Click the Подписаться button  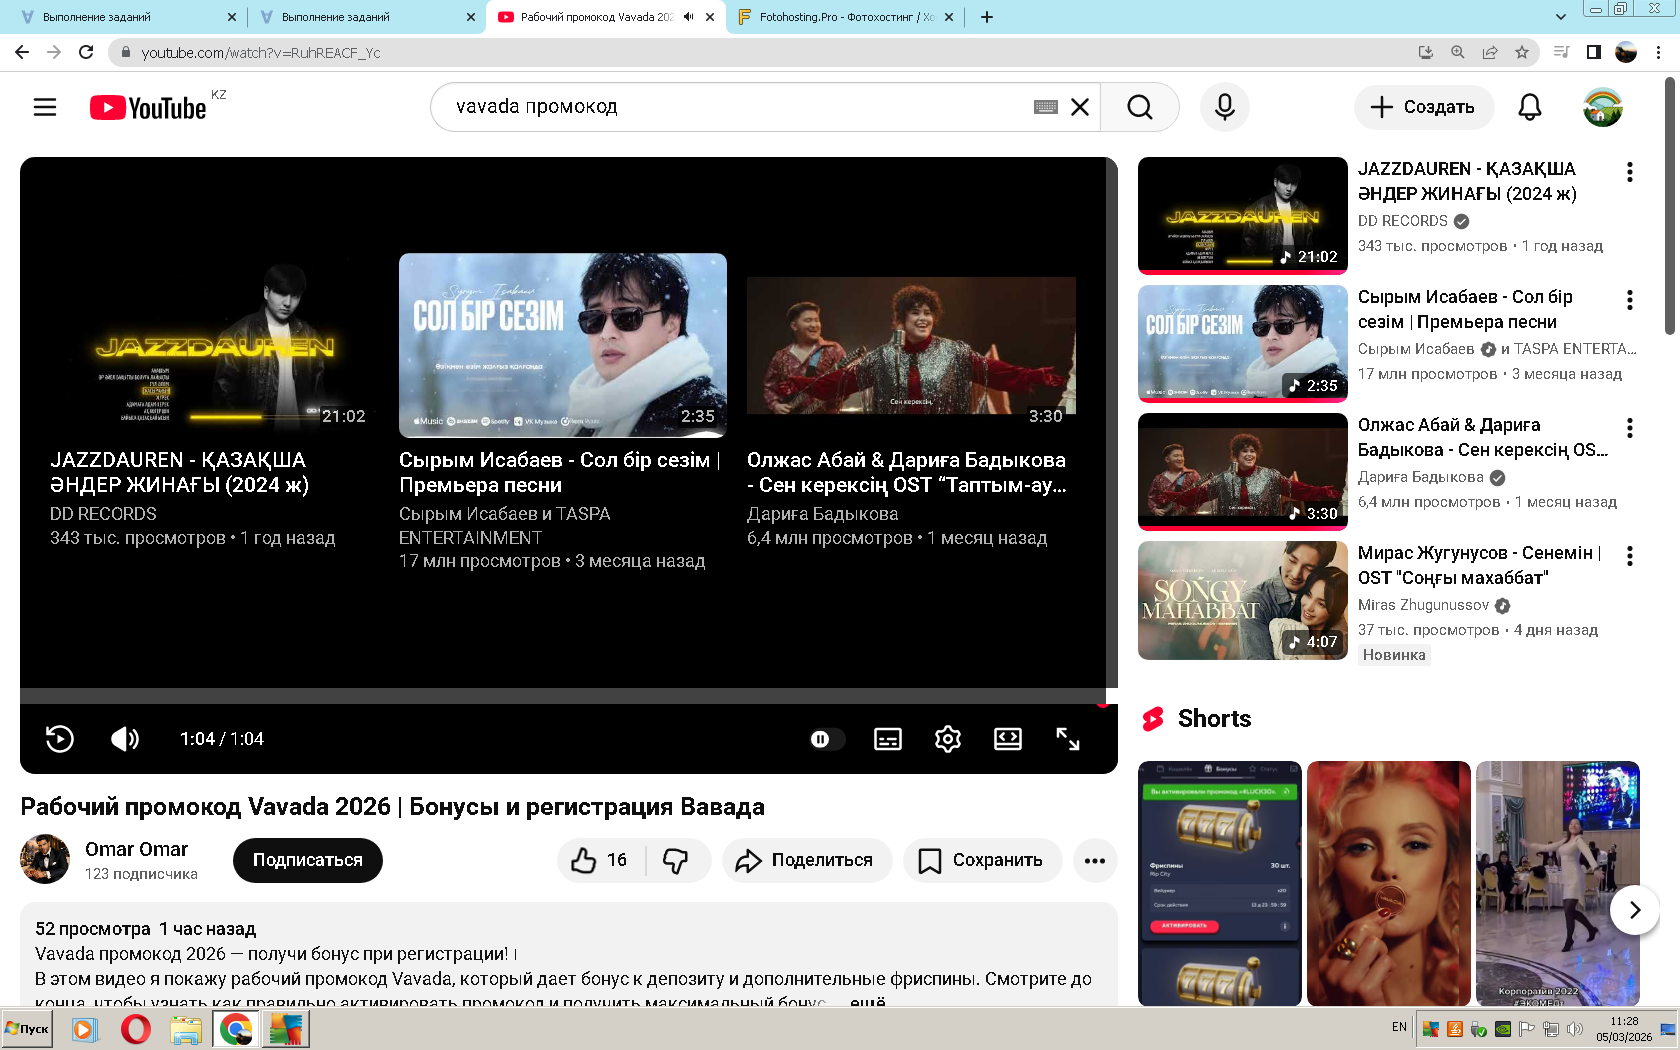(x=307, y=860)
